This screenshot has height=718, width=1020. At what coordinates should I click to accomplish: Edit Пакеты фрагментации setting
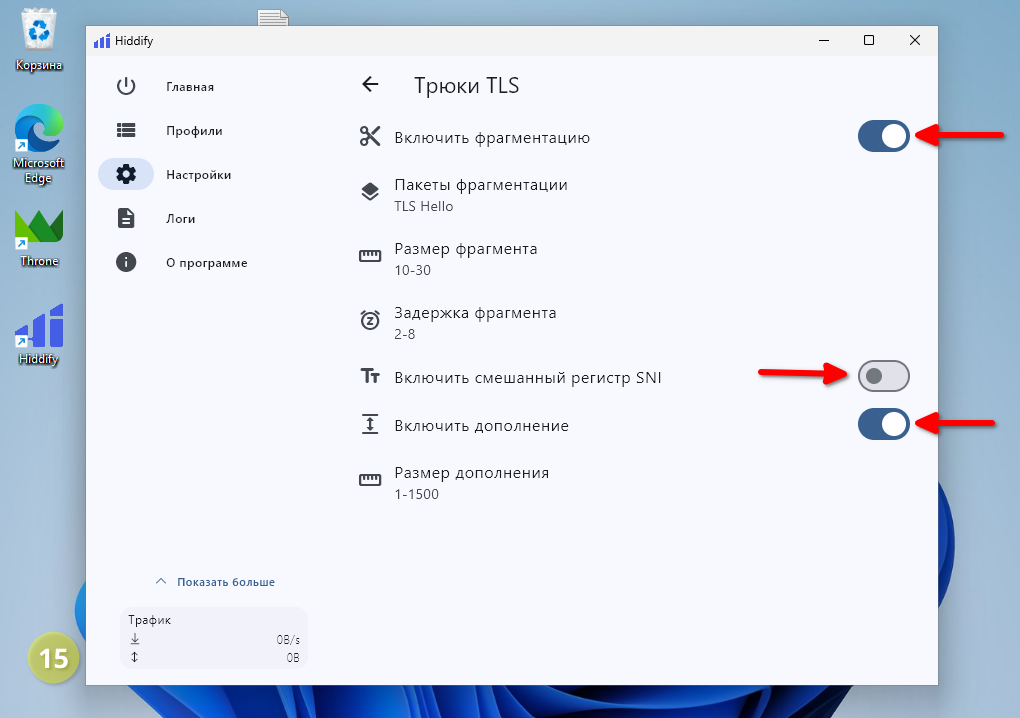[634, 195]
